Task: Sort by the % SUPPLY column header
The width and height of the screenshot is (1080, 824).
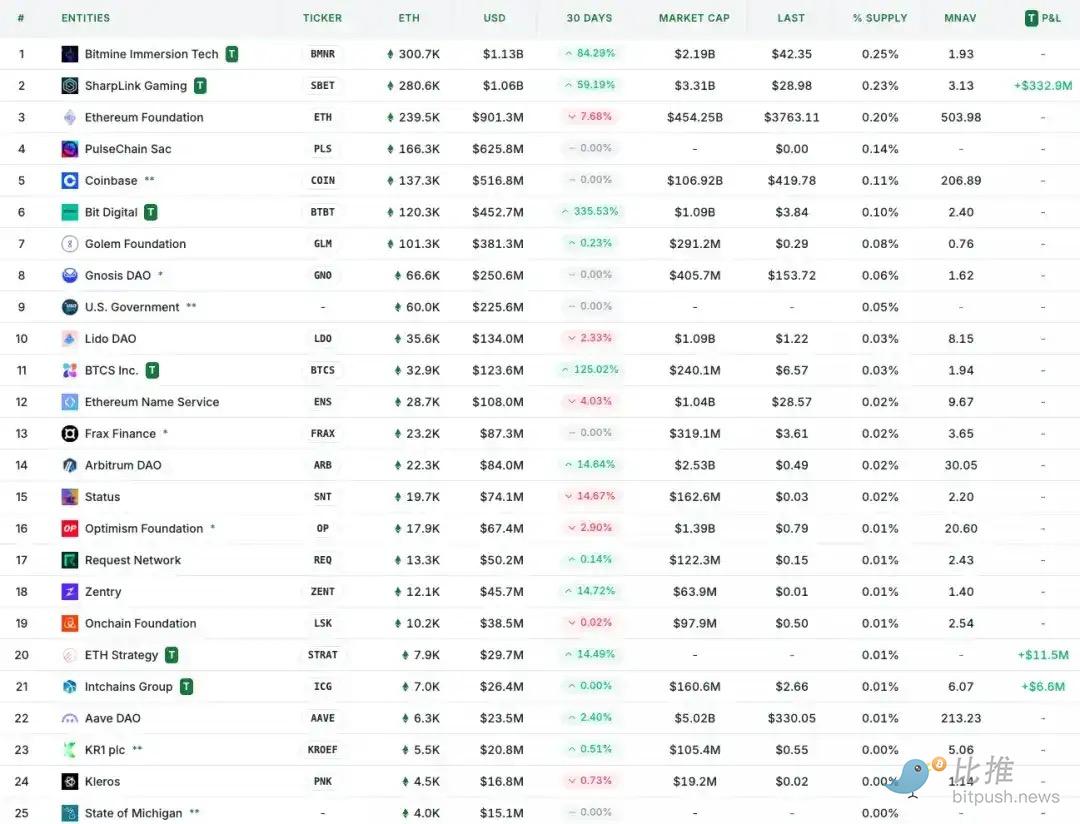Action: pyautogui.click(x=880, y=18)
